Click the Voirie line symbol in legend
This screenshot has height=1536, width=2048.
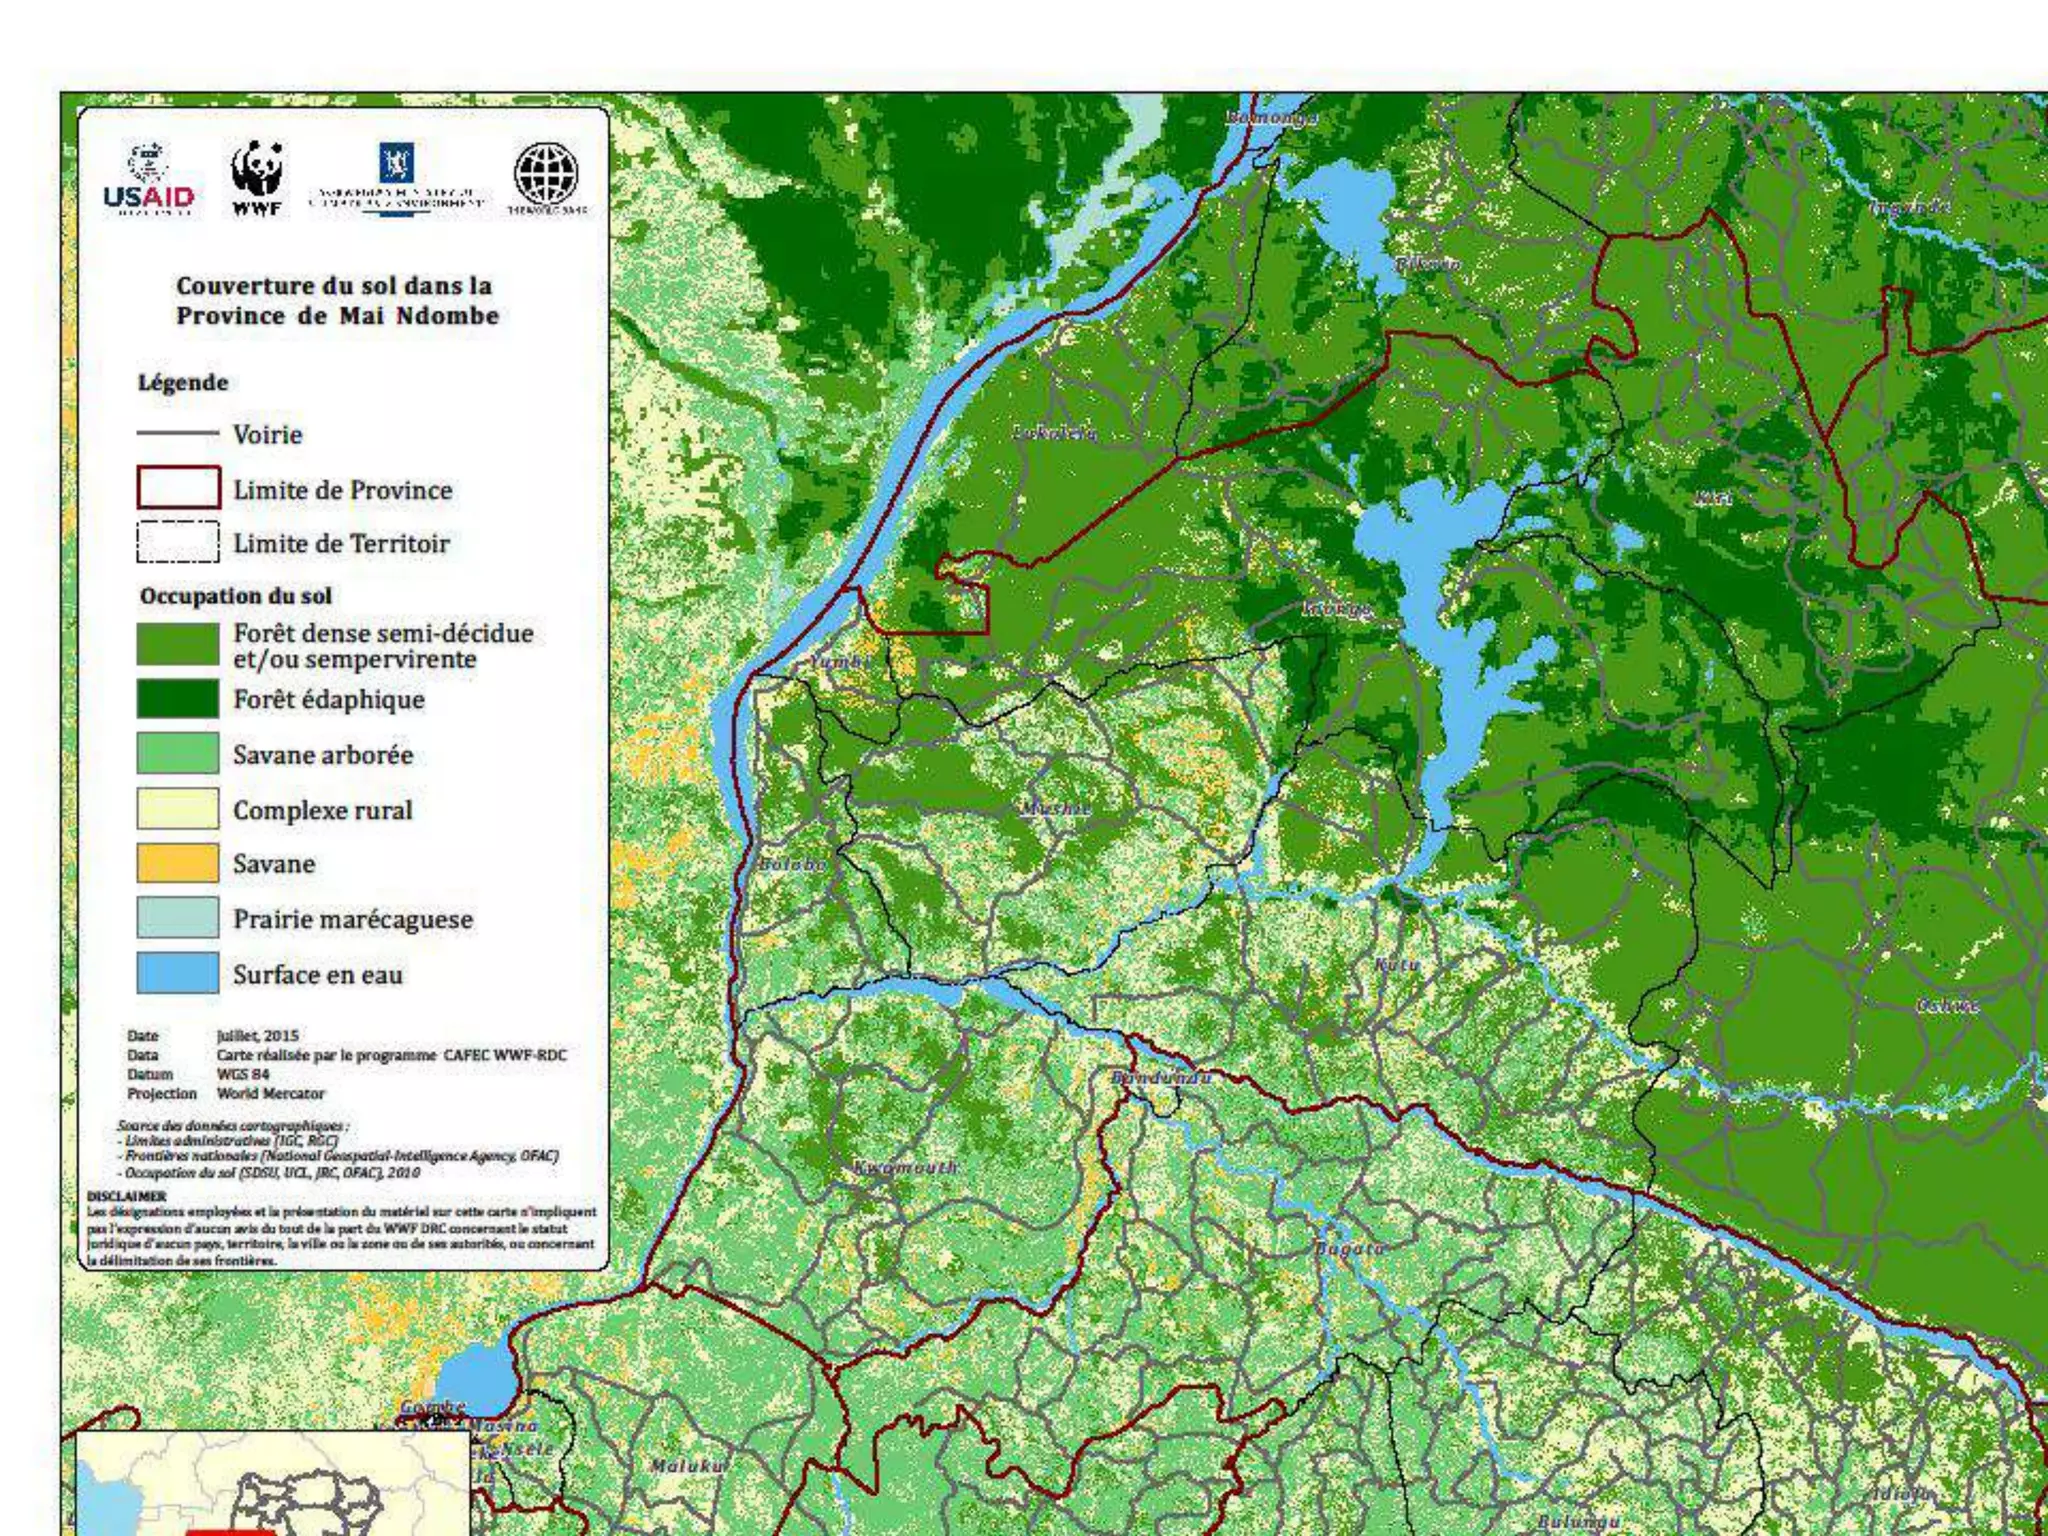pos(177,433)
